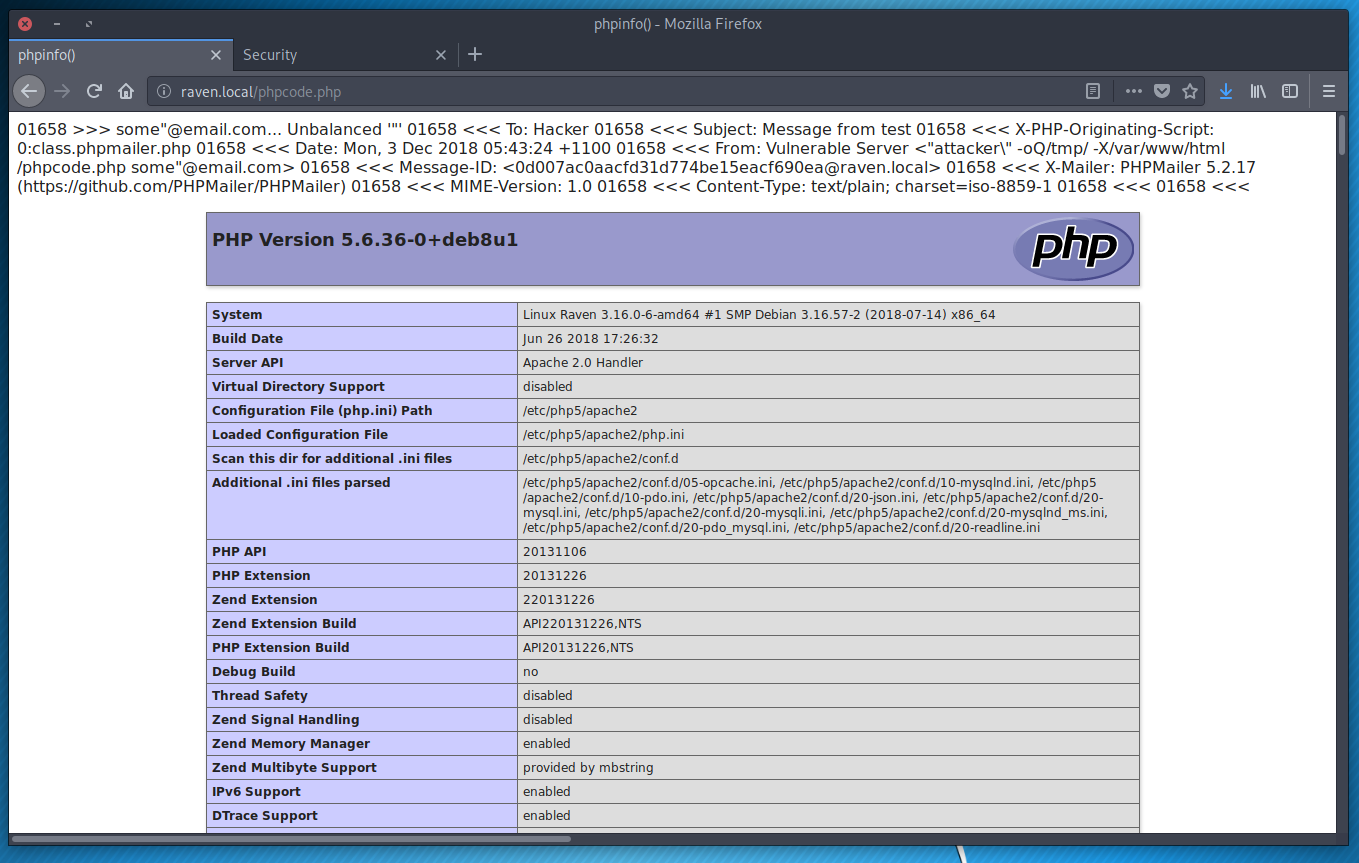Open the downloads panel
The width and height of the screenshot is (1359, 863).
tap(1226, 91)
